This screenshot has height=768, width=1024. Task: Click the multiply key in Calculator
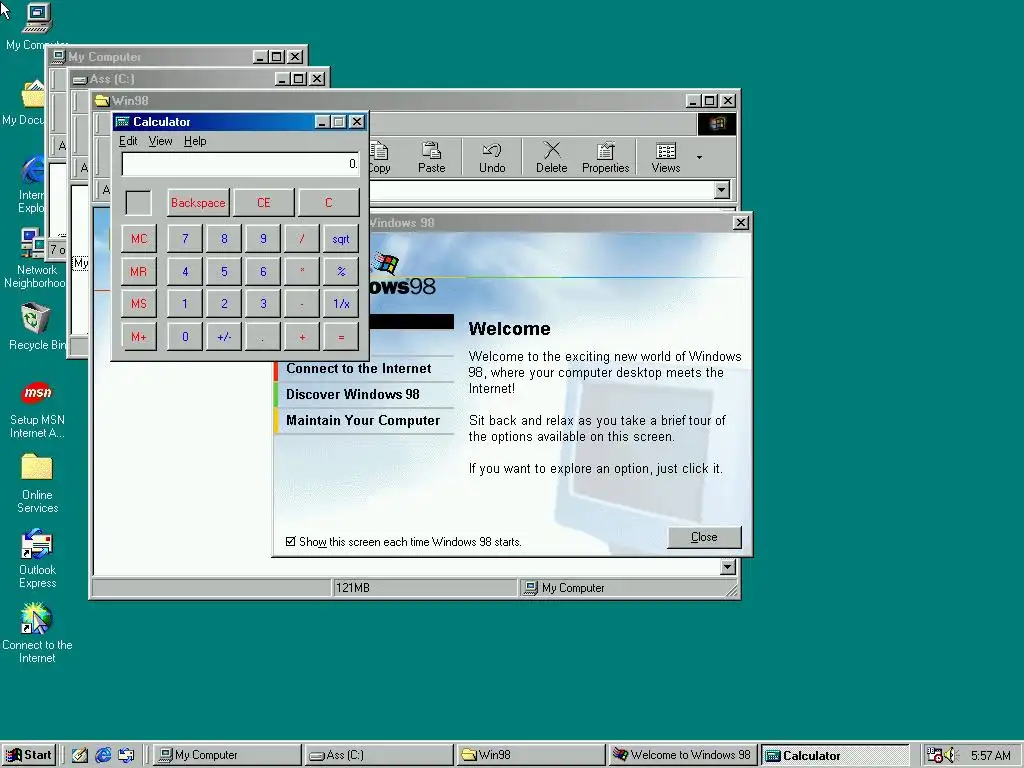point(302,271)
